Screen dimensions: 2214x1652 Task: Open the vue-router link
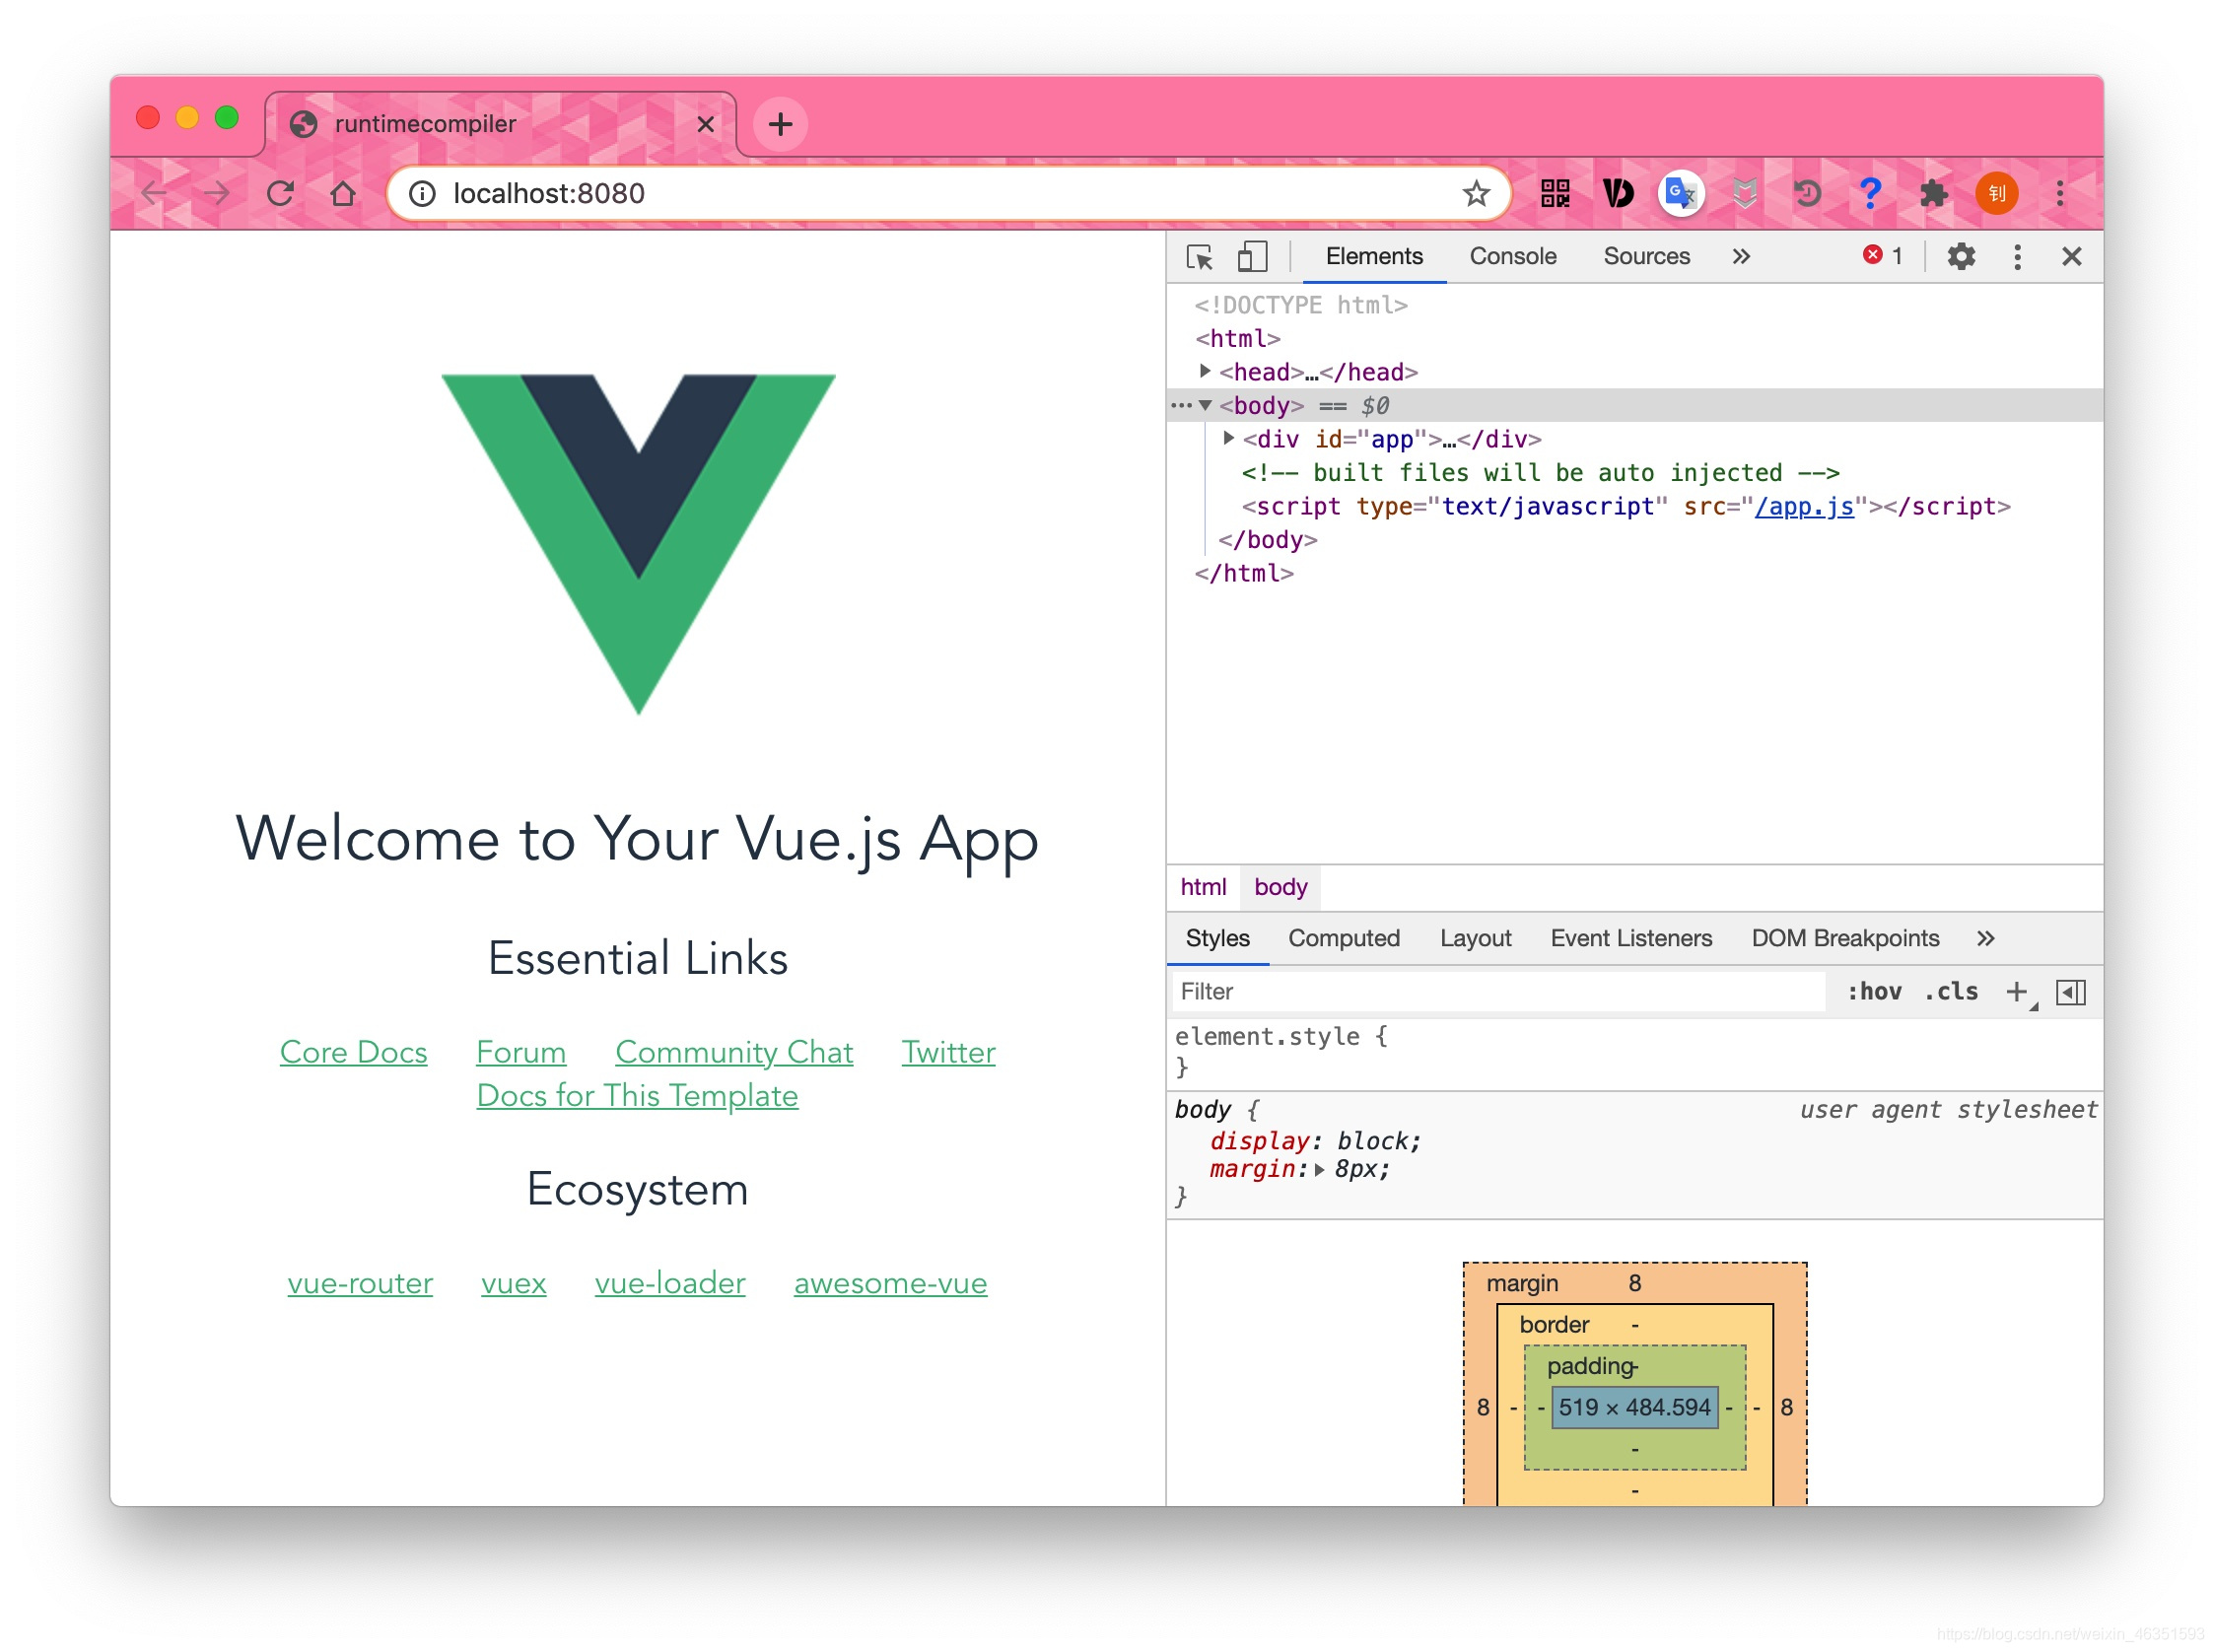360,1282
